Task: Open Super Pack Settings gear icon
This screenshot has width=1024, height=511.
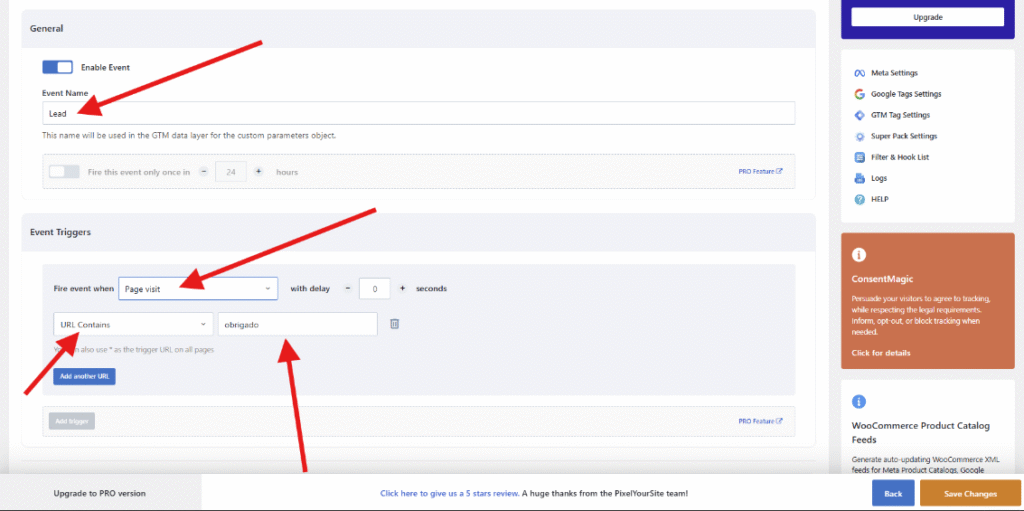Action: (x=859, y=136)
